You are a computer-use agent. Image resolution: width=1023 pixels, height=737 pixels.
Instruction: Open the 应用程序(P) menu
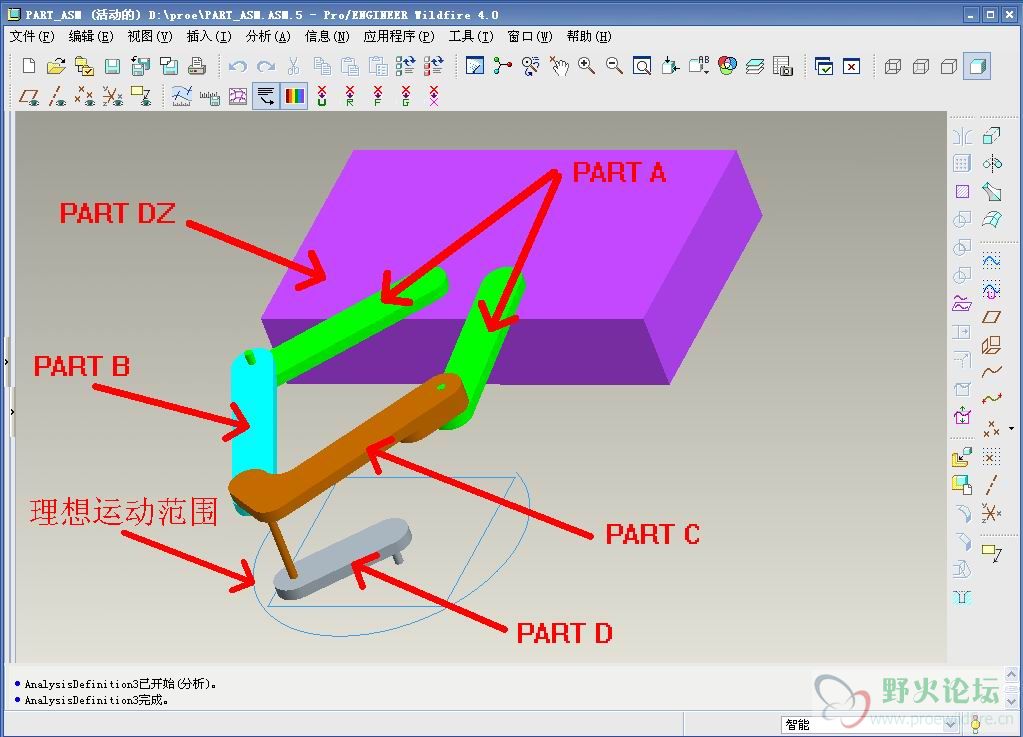point(399,37)
